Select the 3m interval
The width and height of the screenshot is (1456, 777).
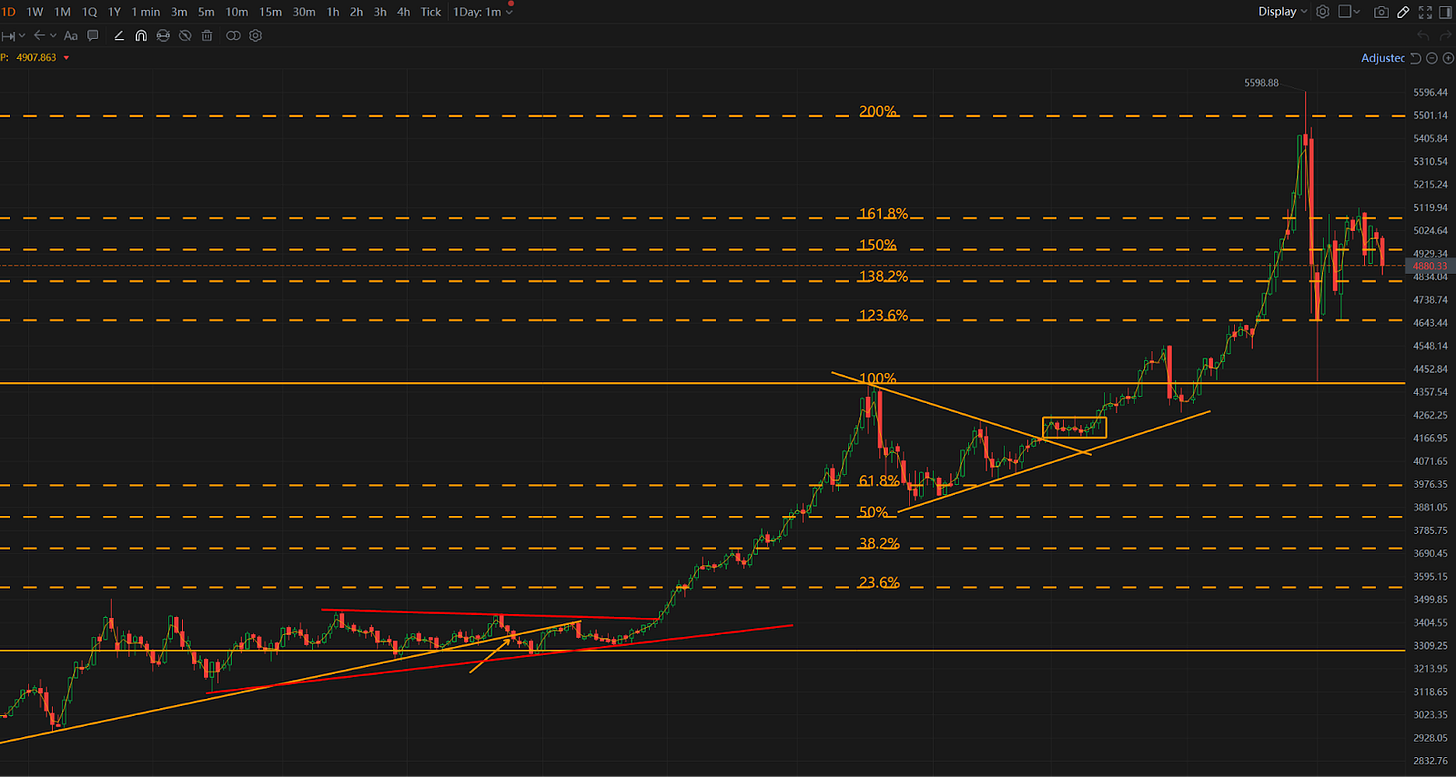pos(179,12)
